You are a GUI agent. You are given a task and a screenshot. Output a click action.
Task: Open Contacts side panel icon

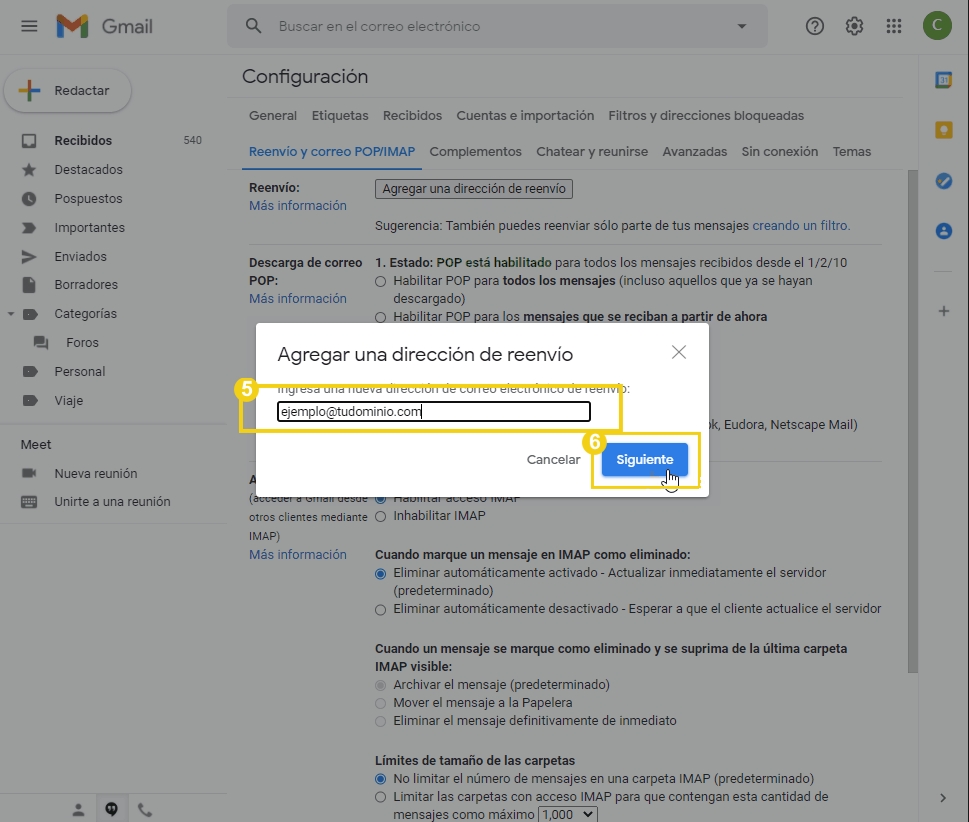[x=943, y=231]
